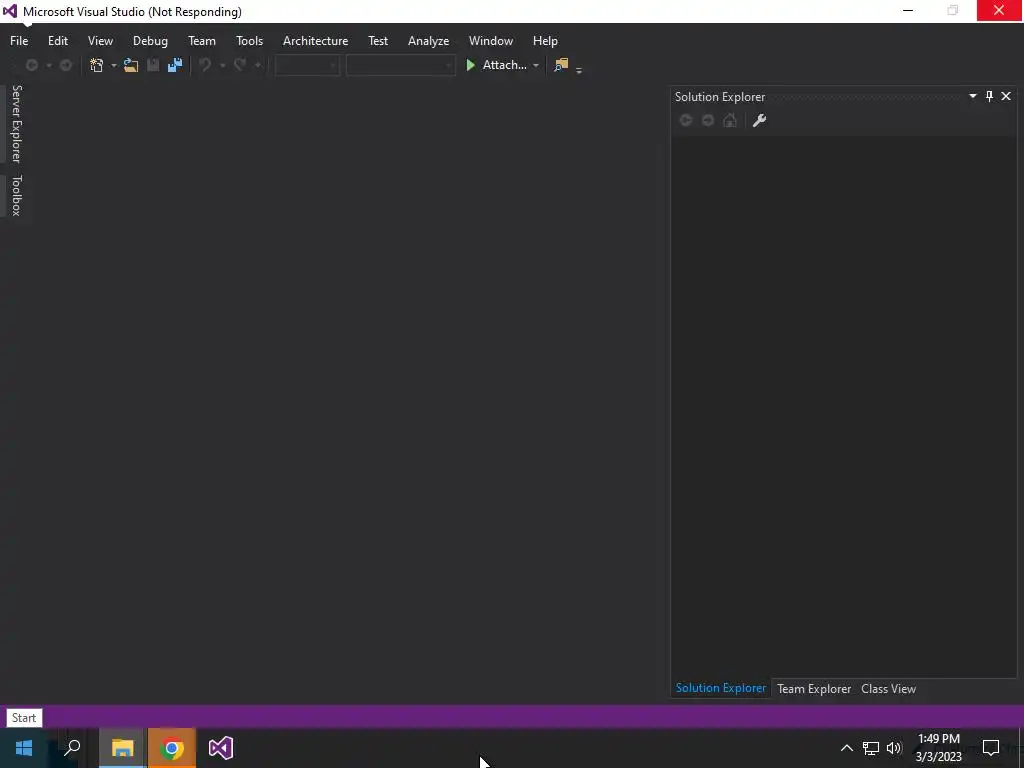Show hidden system tray icons
1024x768 pixels.
[846, 748]
